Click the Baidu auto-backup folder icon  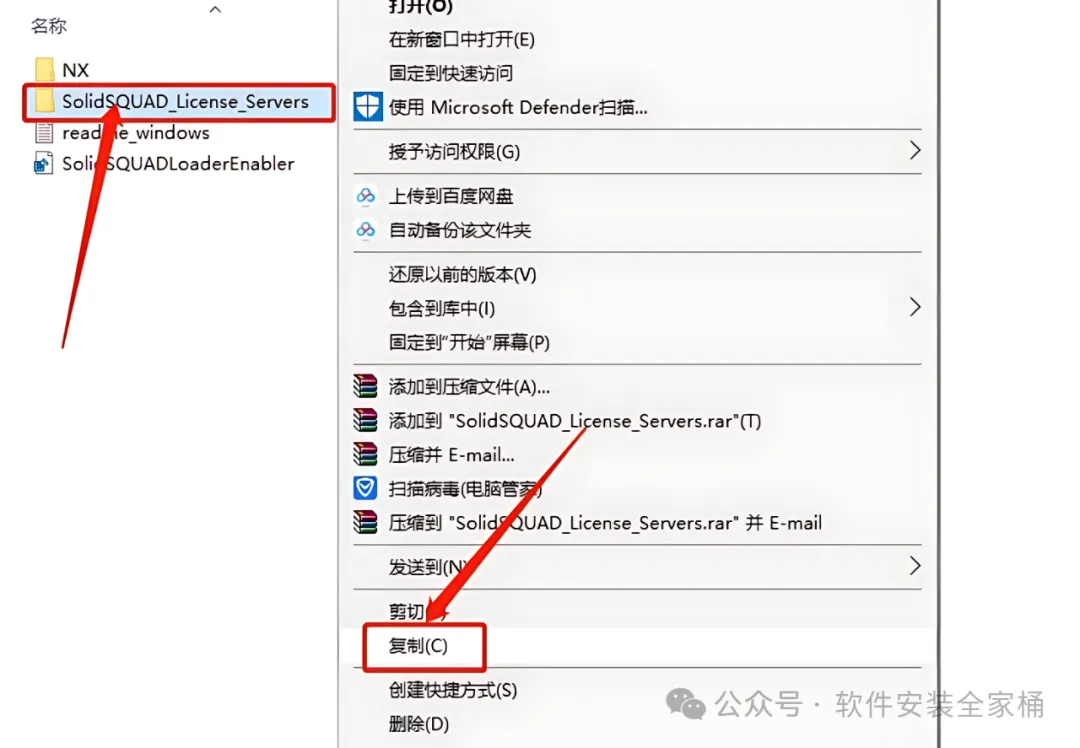[x=366, y=230]
